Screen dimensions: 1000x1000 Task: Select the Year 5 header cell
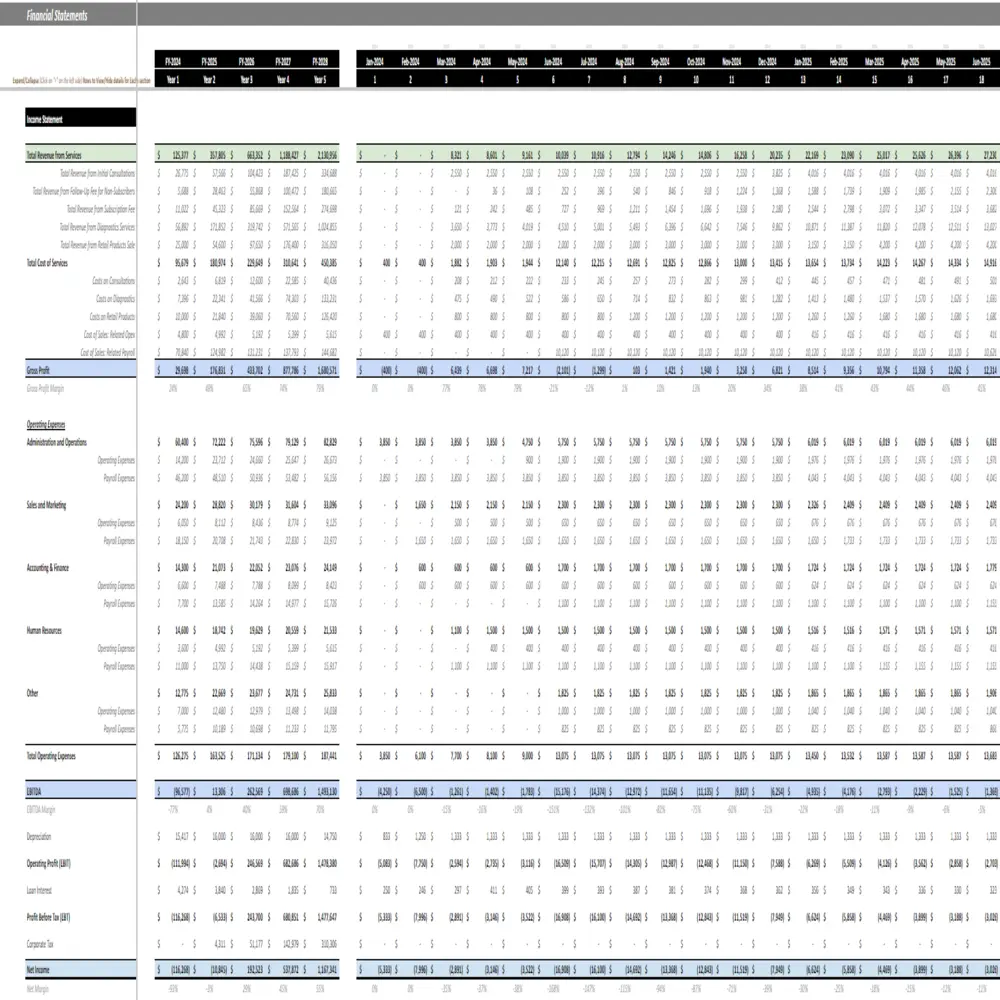coord(320,80)
